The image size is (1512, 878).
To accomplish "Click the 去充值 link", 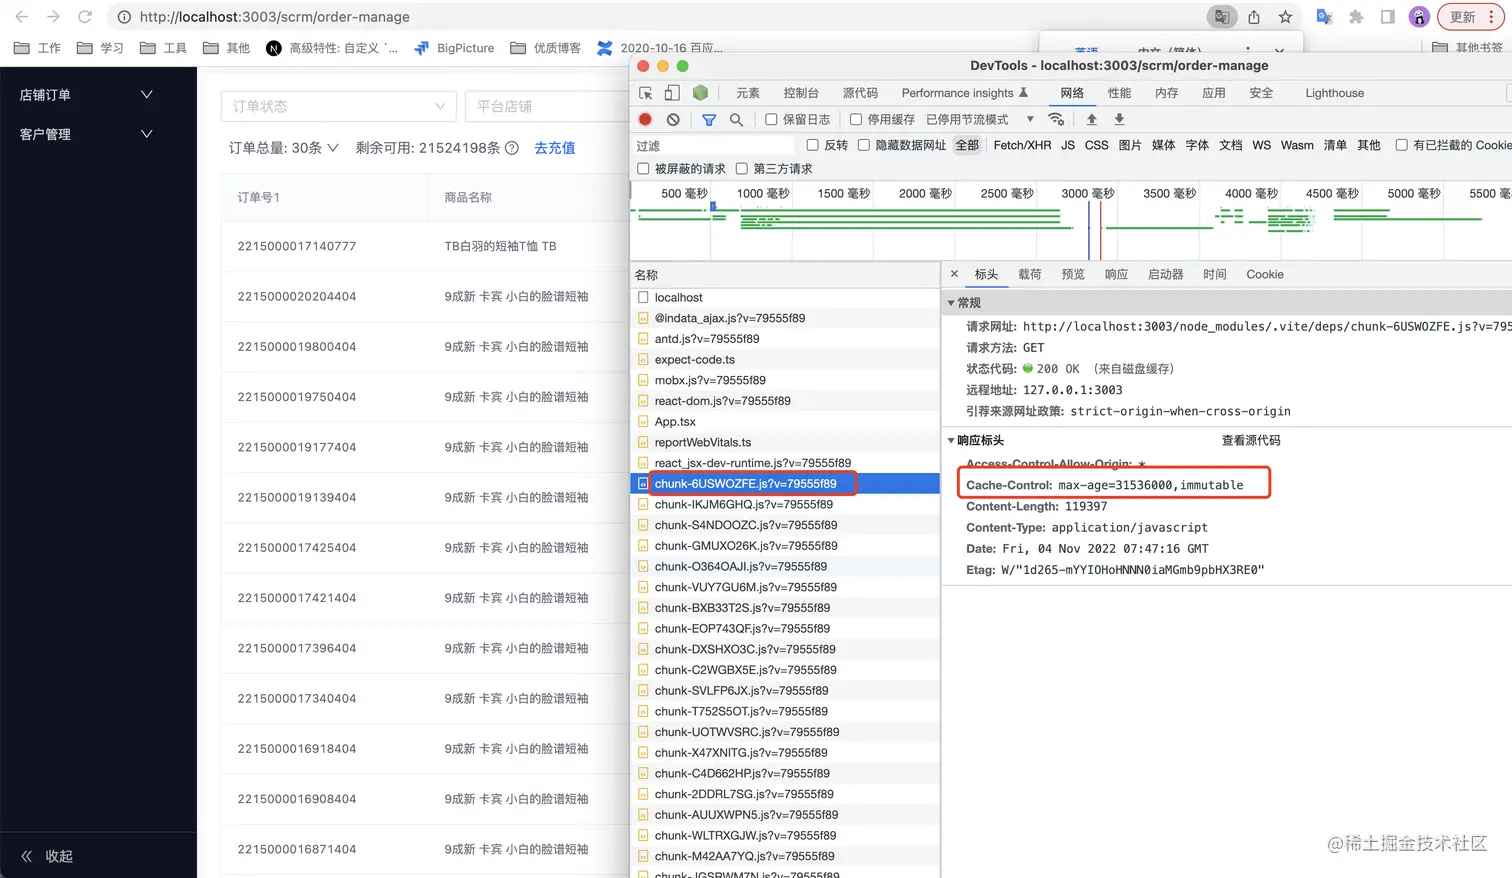I will pyautogui.click(x=555, y=148).
